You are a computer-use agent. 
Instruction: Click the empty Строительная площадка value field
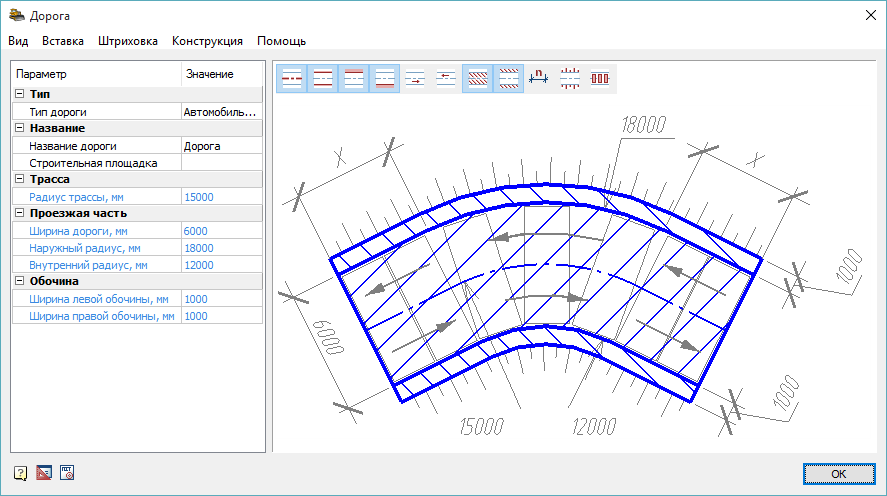tap(222, 163)
